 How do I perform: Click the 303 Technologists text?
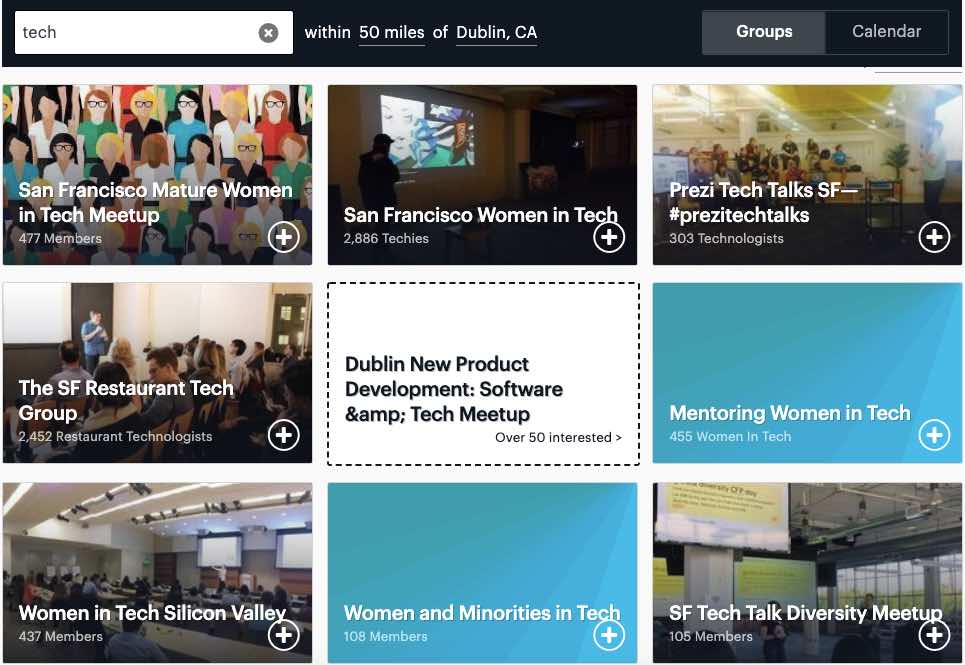coord(726,239)
